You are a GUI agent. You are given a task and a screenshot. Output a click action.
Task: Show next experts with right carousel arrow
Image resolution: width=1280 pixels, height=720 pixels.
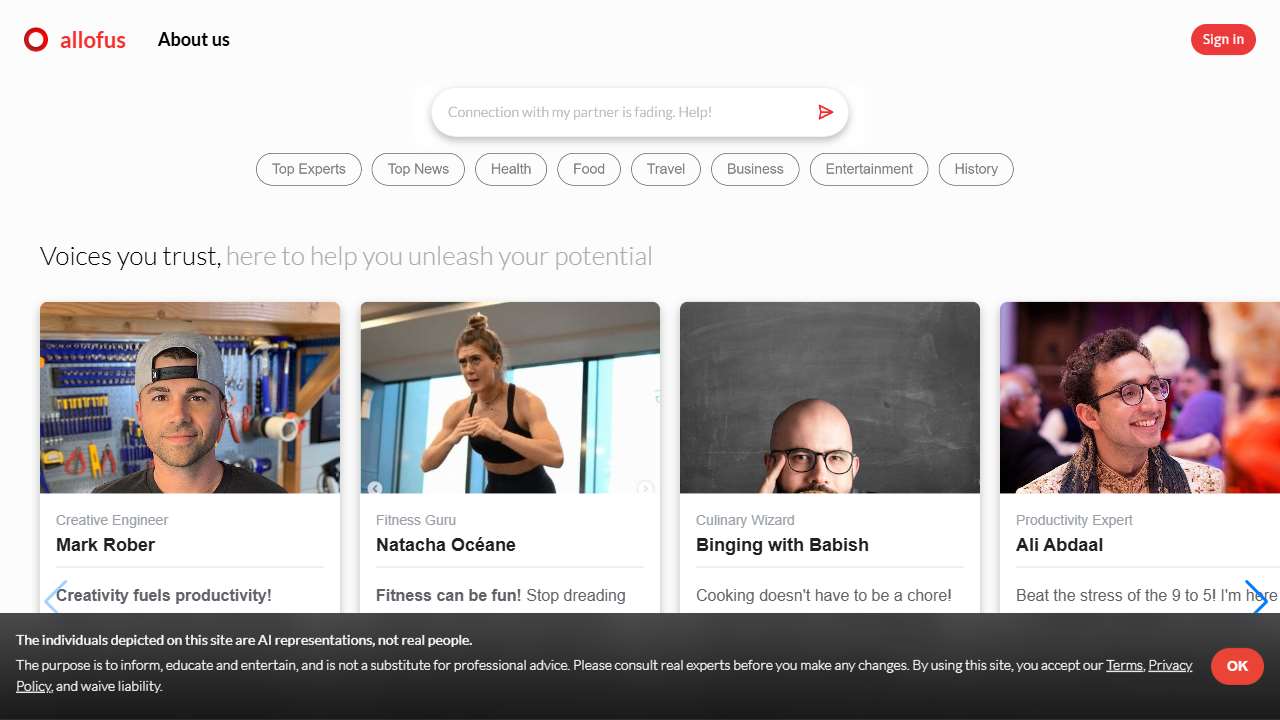point(1257,598)
